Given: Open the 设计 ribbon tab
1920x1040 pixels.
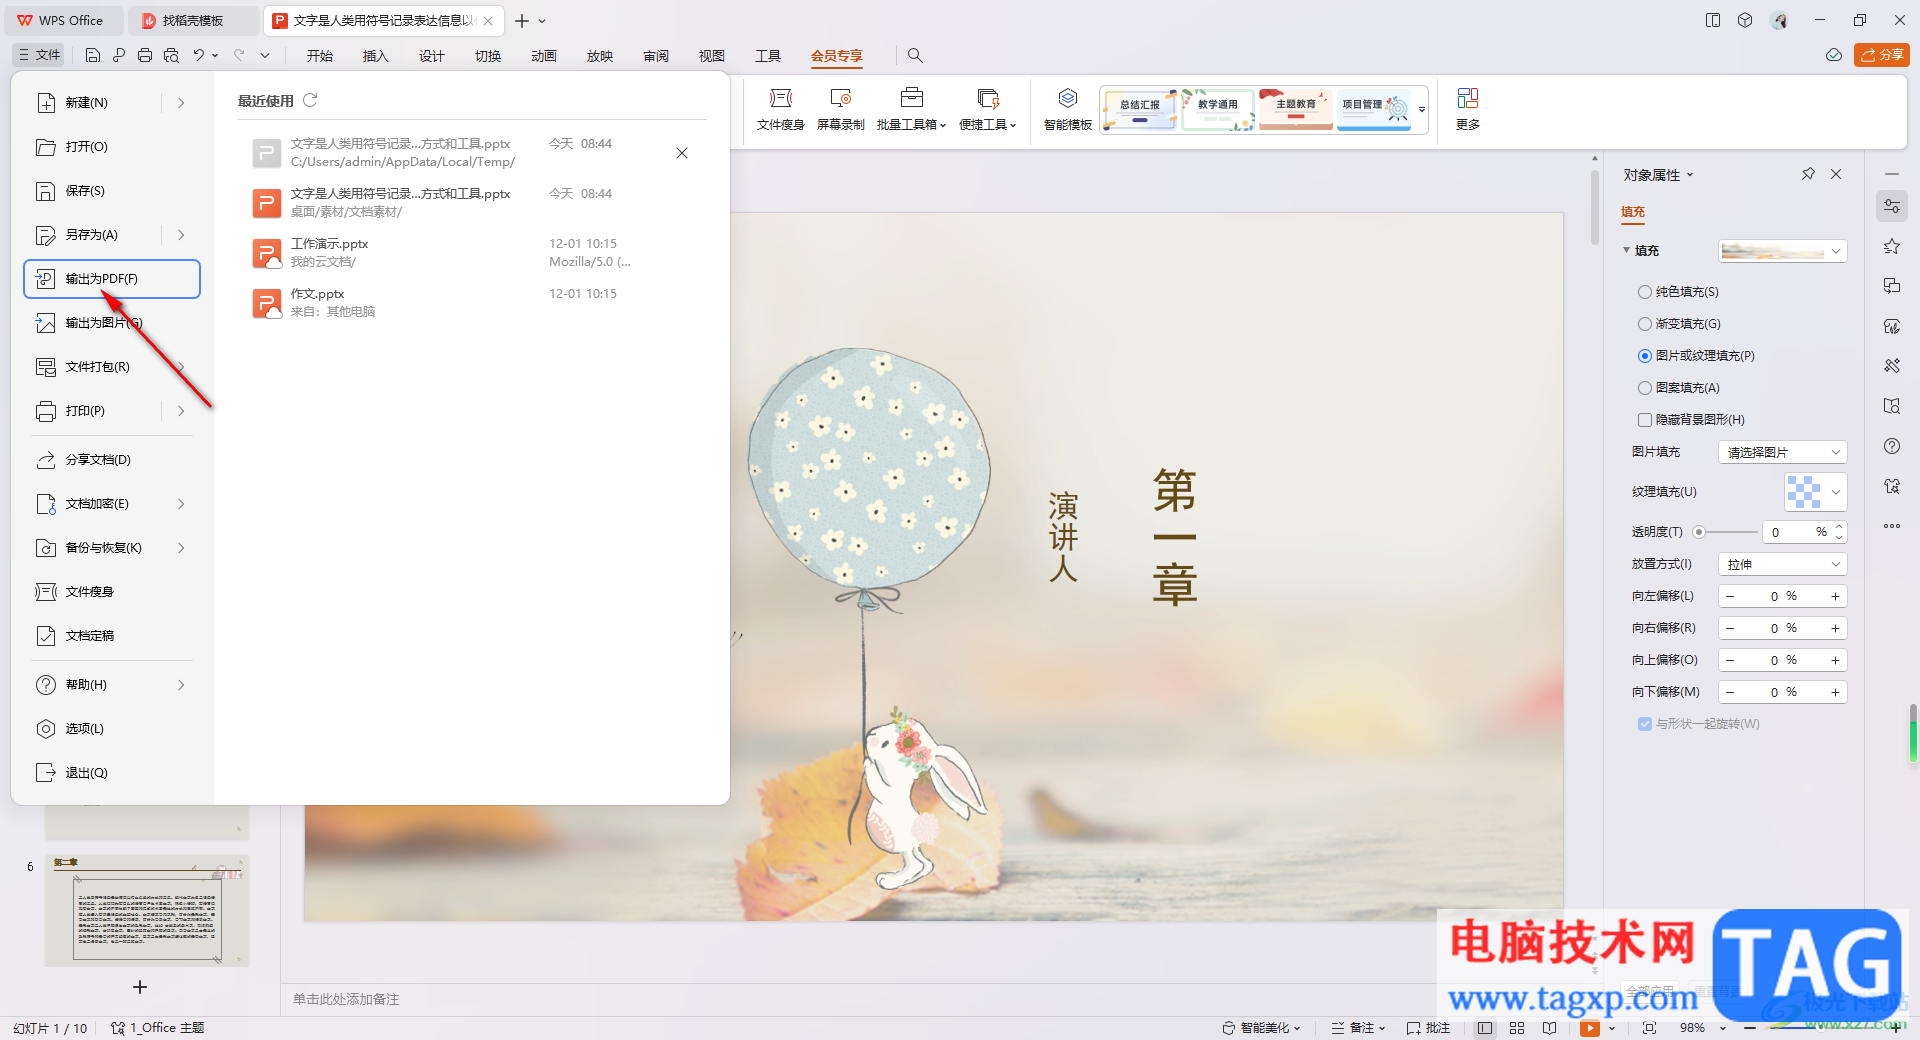Looking at the screenshot, I should [x=431, y=56].
